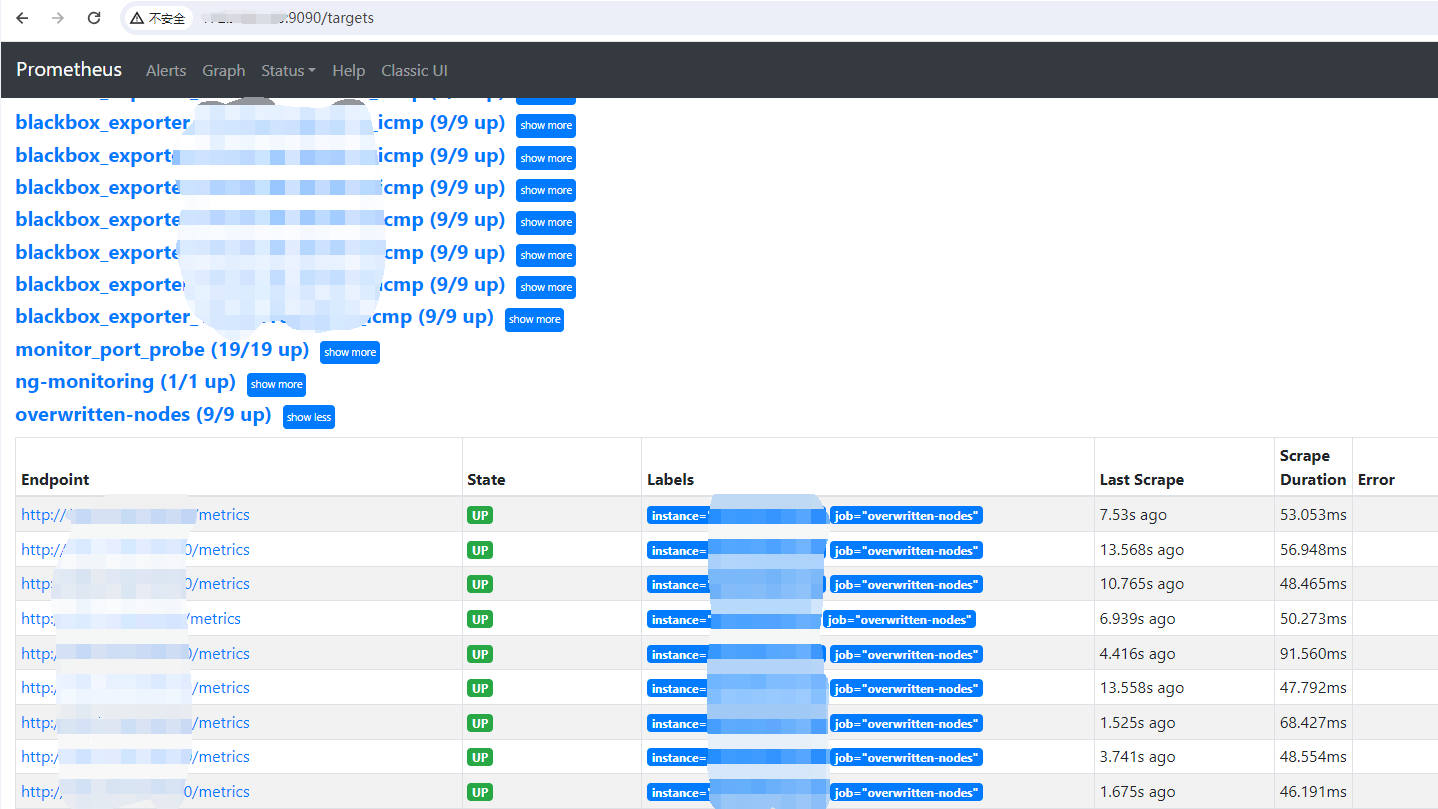This screenshot has width=1438, height=809.
Task: Open the Graph page
Action: click(223, 70)
